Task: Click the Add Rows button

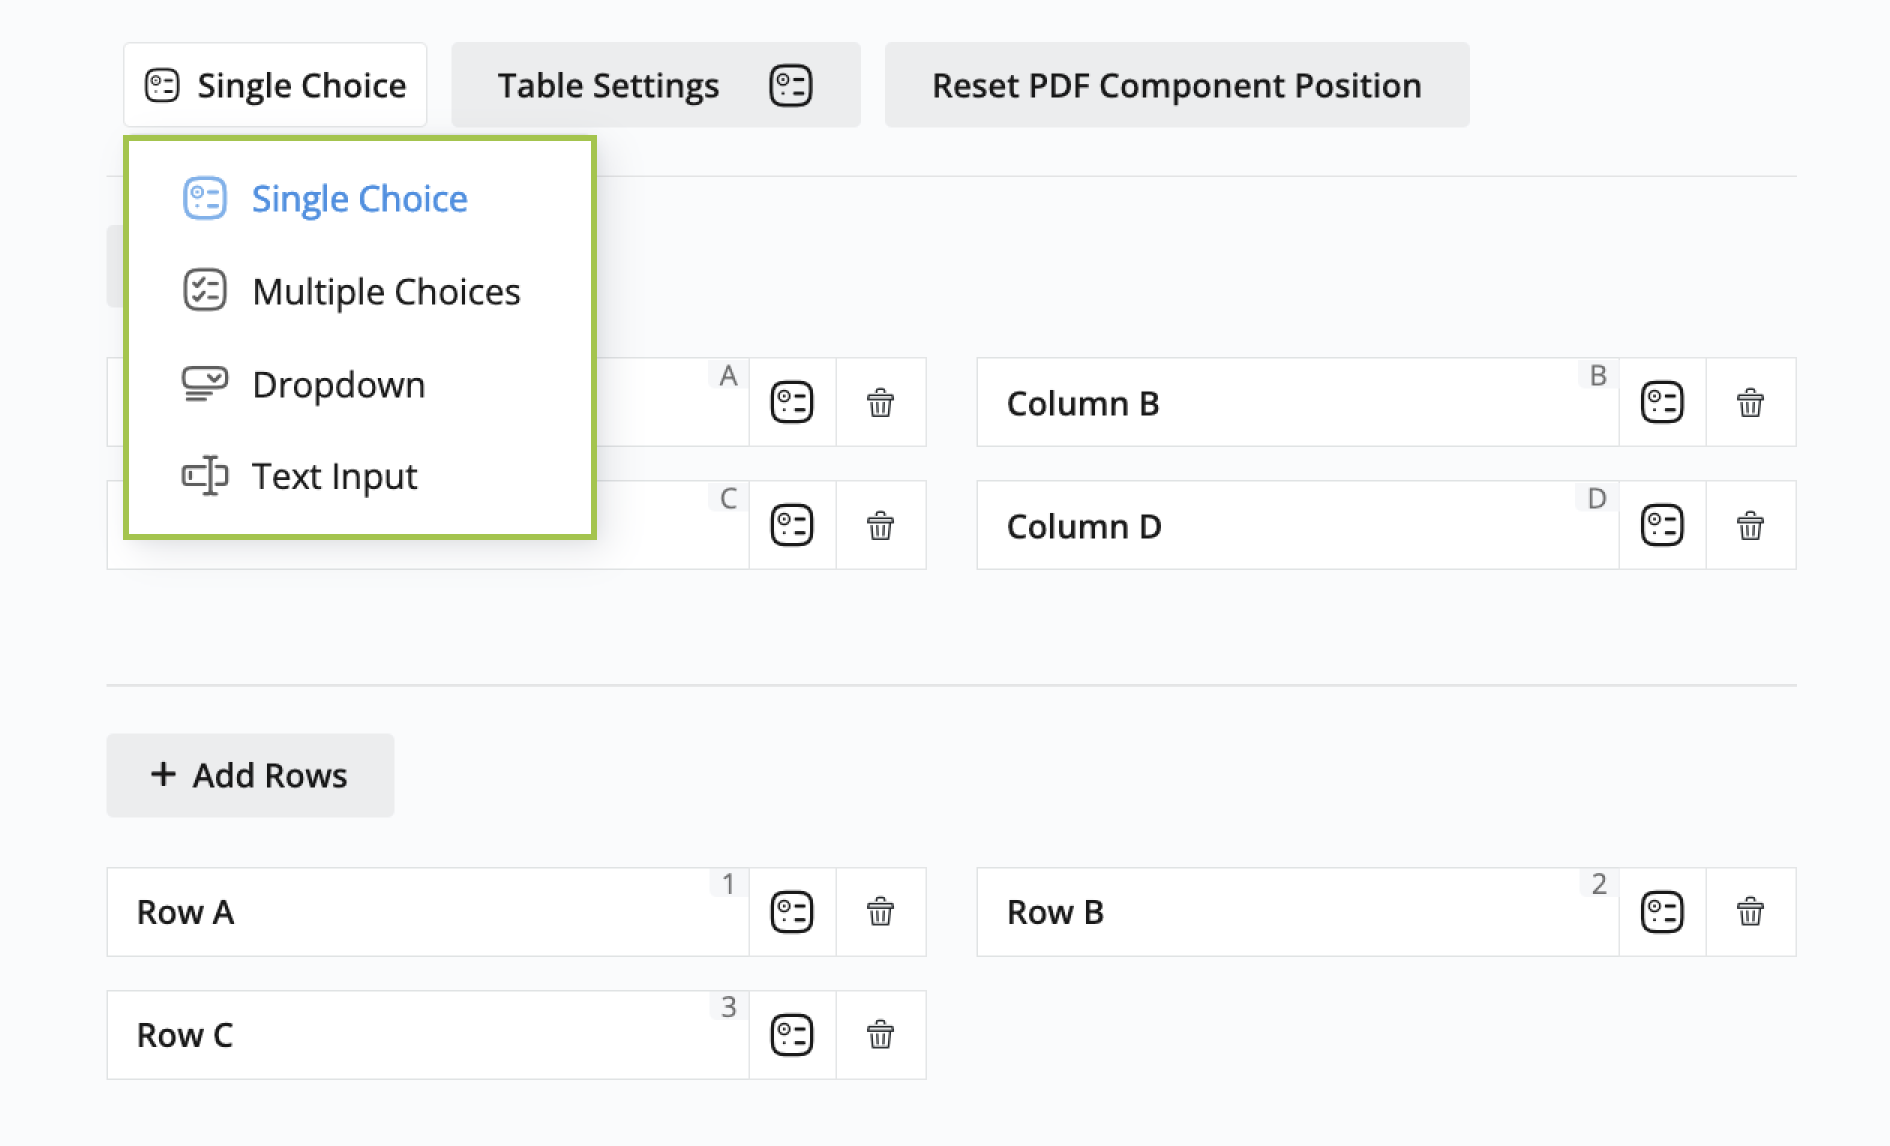Action: pyautogui.click(x=250, y=775)
